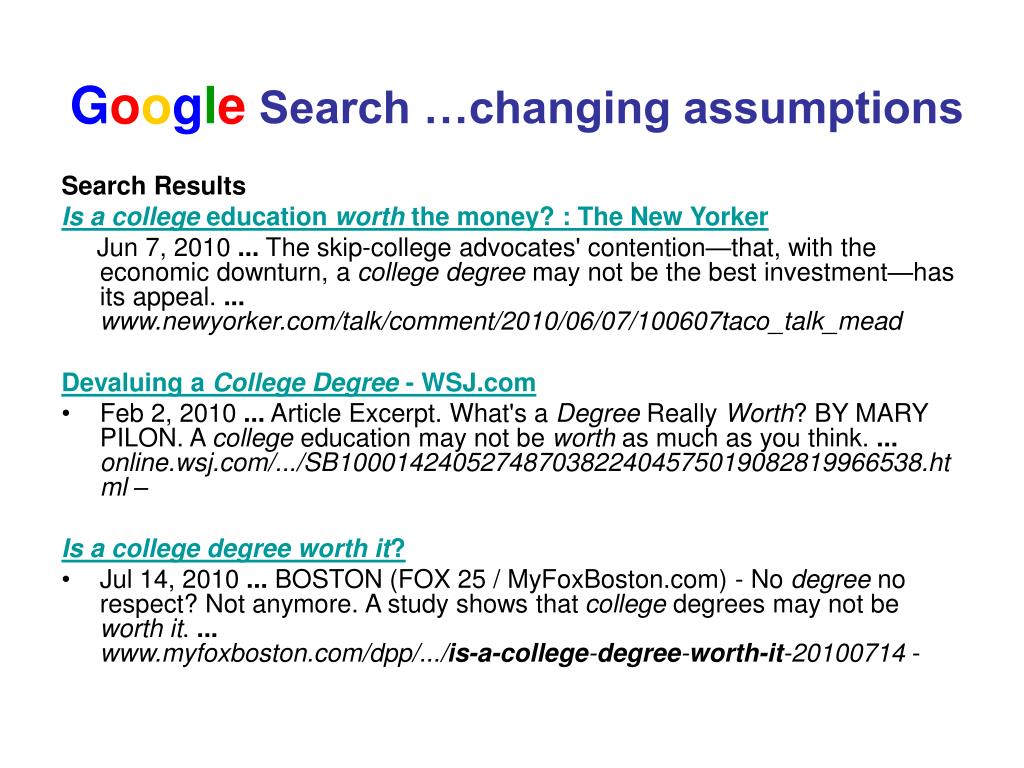Open the 'Is a college degree worth it?' link
This screenshot has width=1024, height=768.
click(x=233, y=549)
